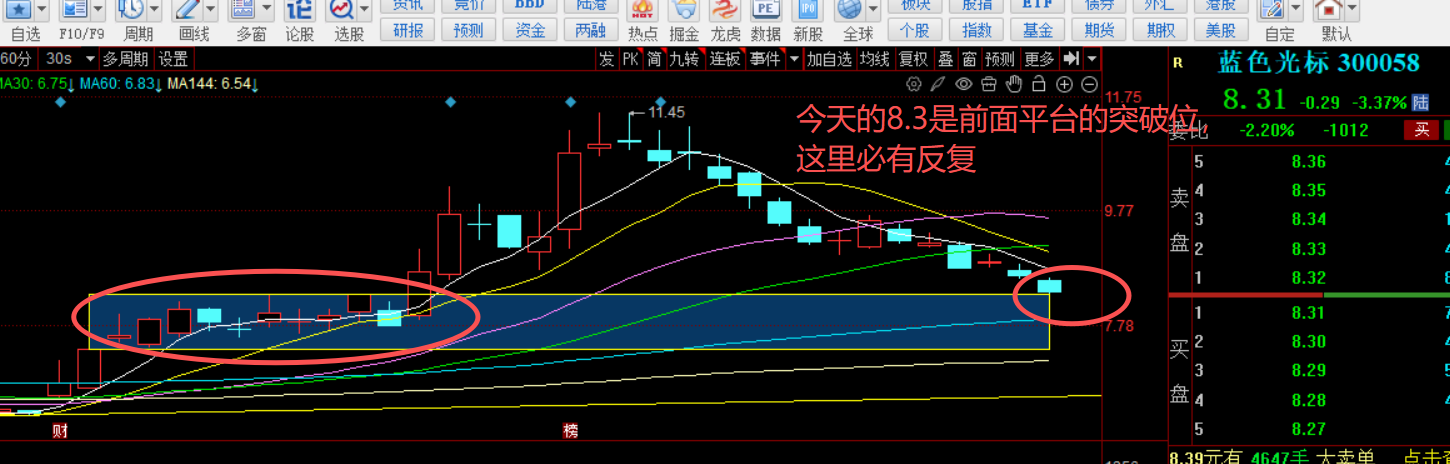The width and height of the screenshot is (1450, 464).
Task: Click the PK comparison item
Action: pos(630,59)
